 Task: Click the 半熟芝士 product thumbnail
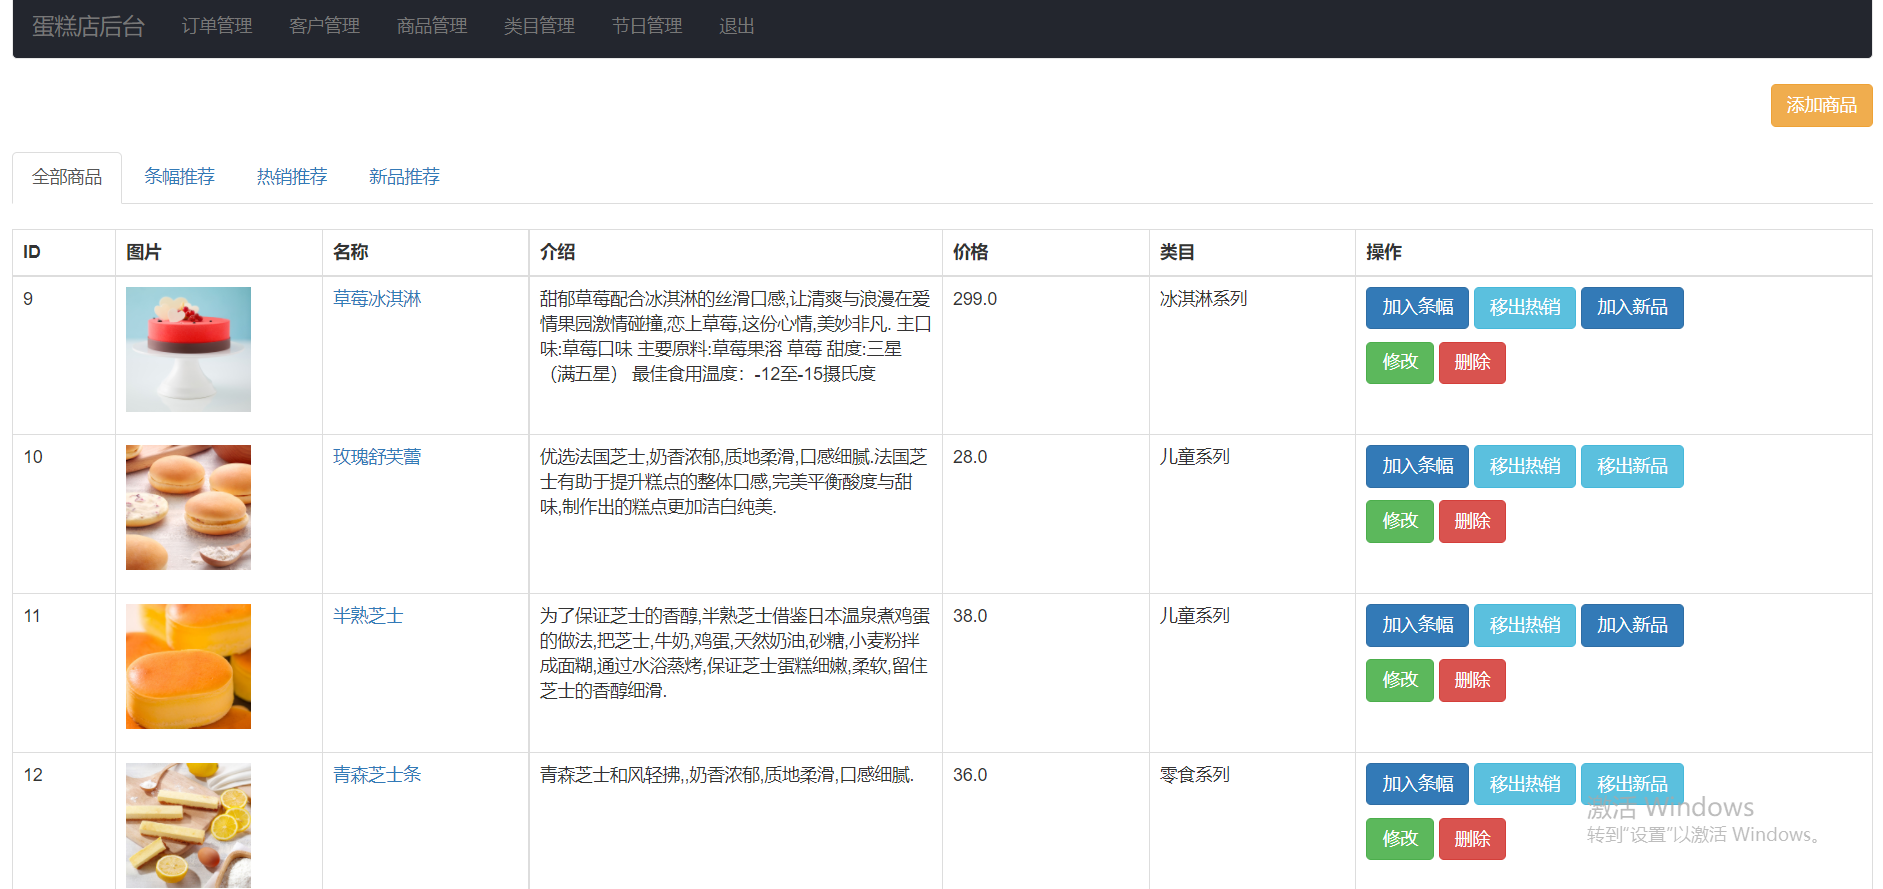(x=188, y=666)
